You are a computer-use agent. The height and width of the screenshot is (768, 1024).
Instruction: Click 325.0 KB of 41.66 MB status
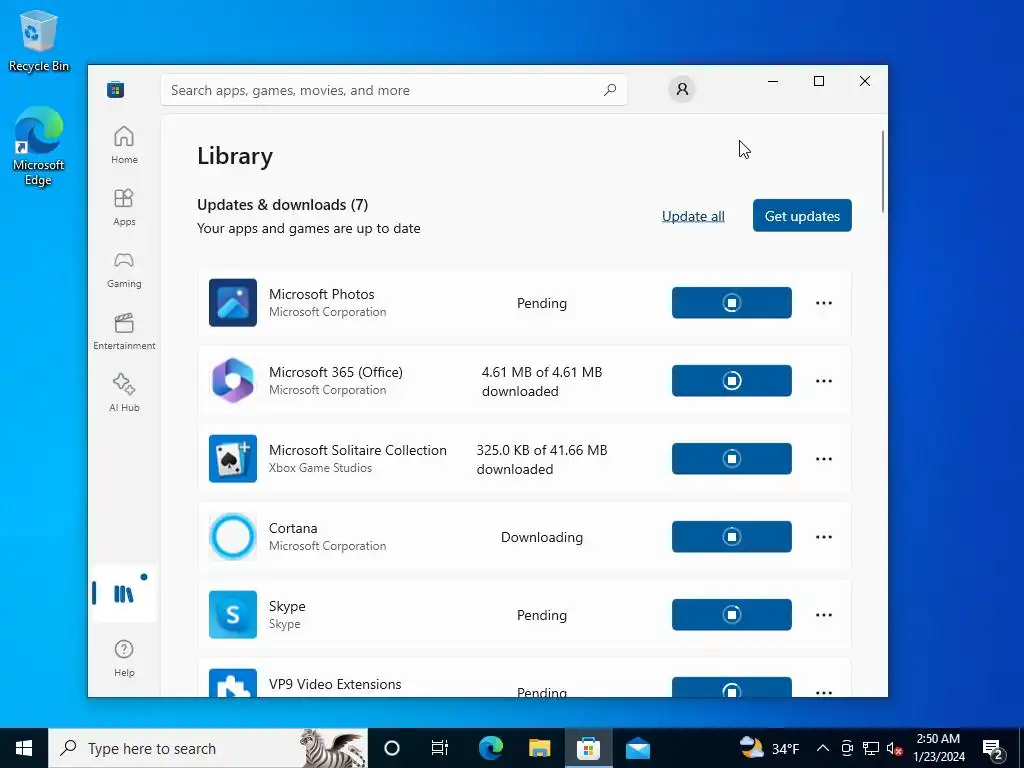(x=542, y=459)
